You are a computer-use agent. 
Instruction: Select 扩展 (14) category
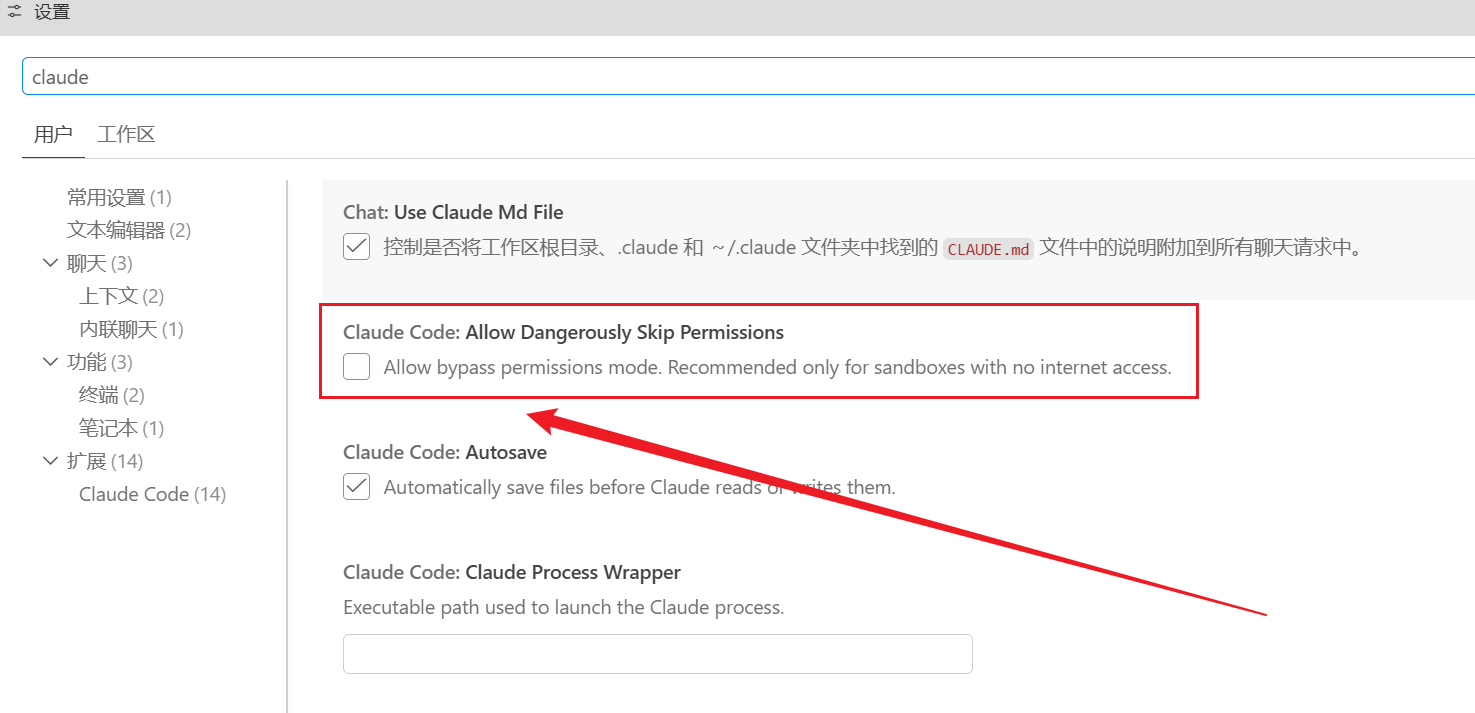[x=105, y=461]
